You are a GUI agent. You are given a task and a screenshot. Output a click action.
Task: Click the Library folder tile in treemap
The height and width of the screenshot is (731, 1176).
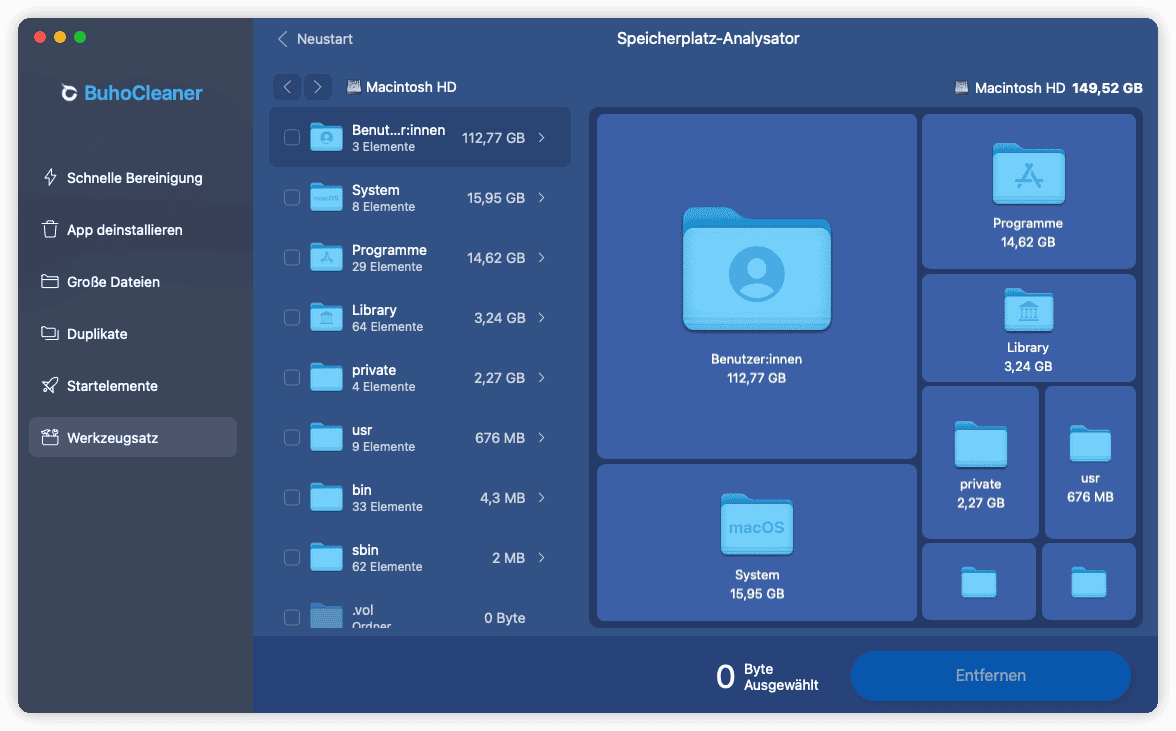(x=1028, y=328)
